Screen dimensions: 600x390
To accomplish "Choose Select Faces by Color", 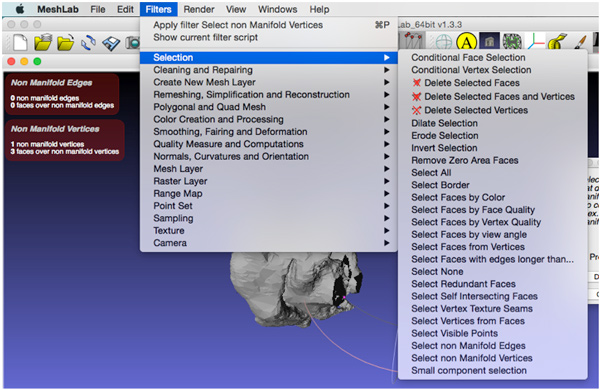I will point(492,197).
